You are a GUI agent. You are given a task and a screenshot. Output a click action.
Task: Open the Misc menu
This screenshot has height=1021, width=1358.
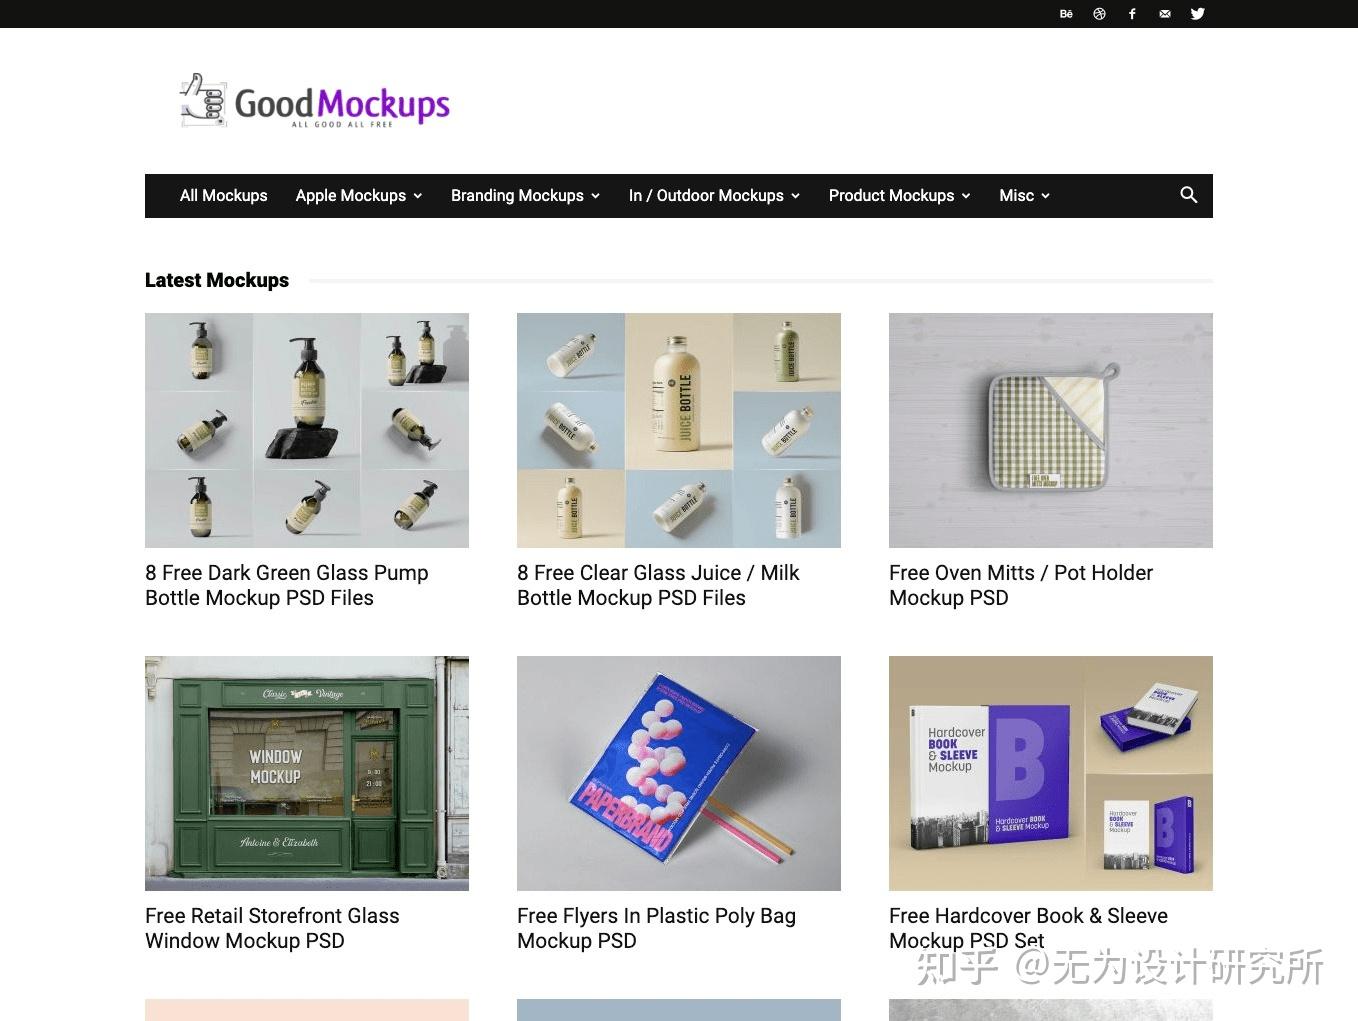point(1024,196)
